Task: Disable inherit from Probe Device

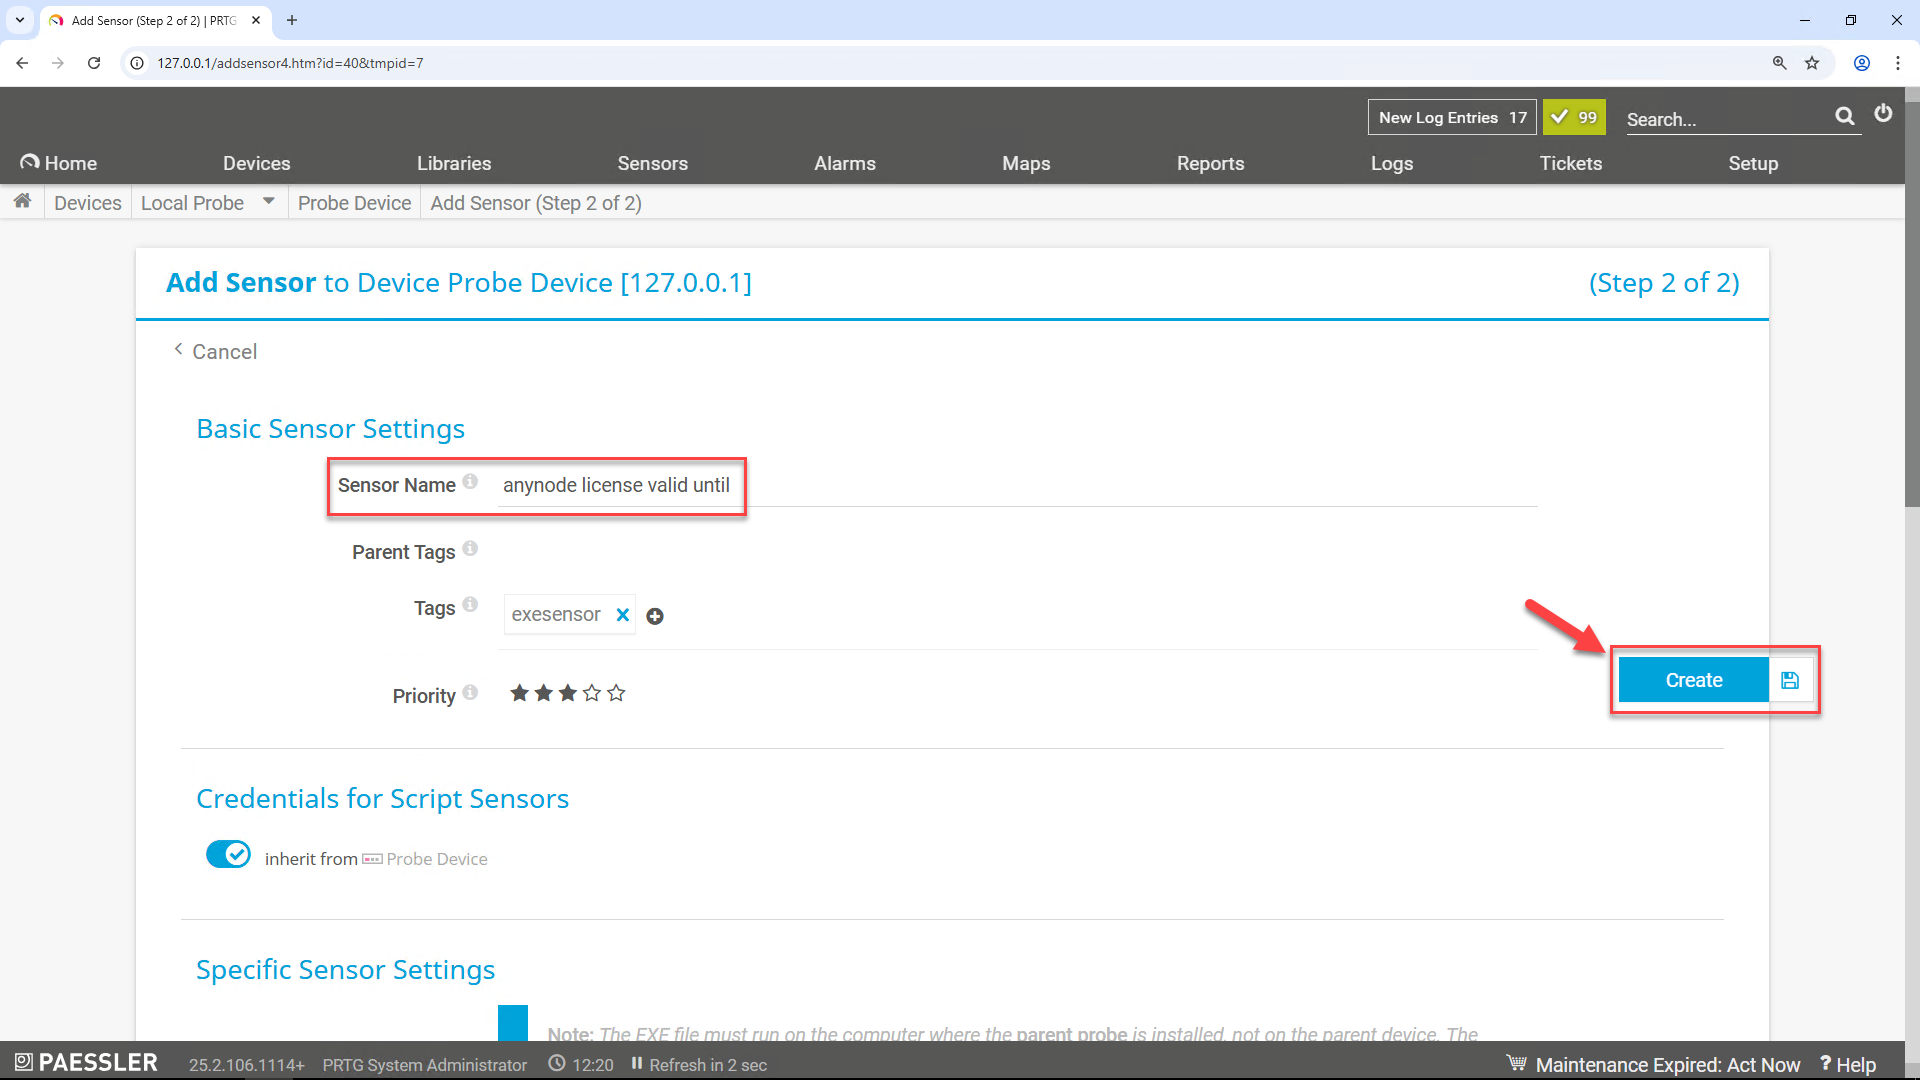Action: pyautogui.click(x=228, y=854)
